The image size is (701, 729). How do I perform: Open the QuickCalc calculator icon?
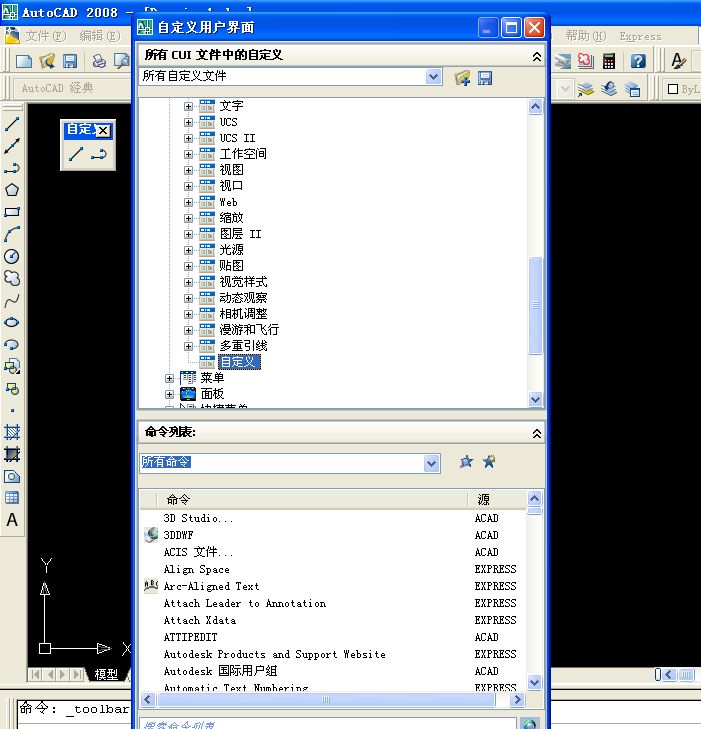point(609,61)
